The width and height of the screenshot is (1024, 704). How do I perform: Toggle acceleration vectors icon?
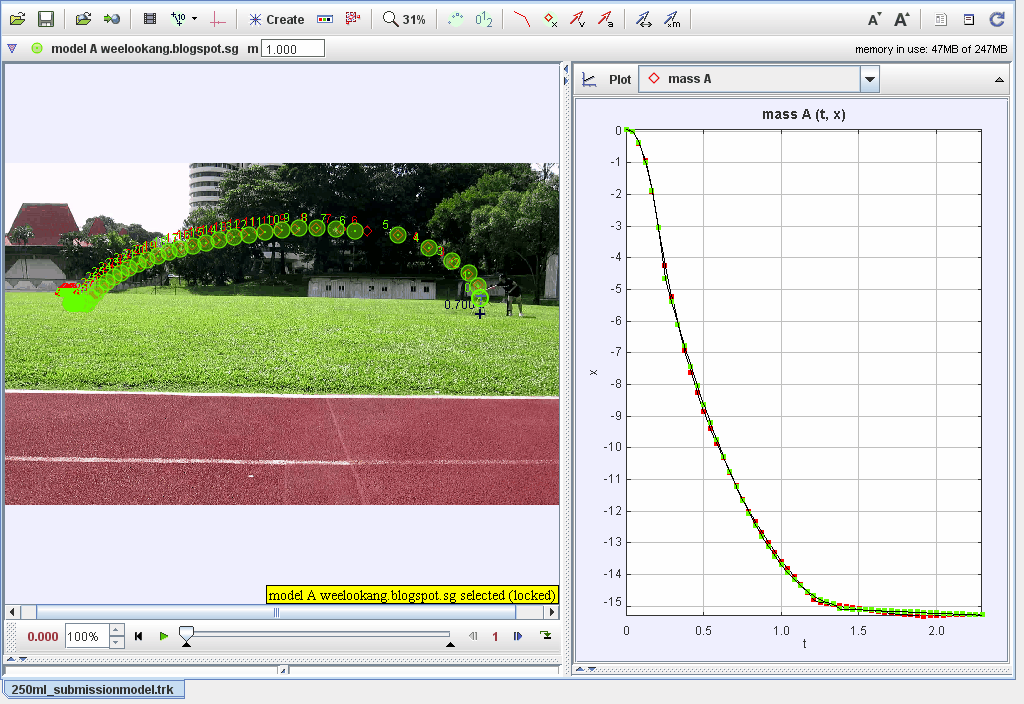(606, 20)
